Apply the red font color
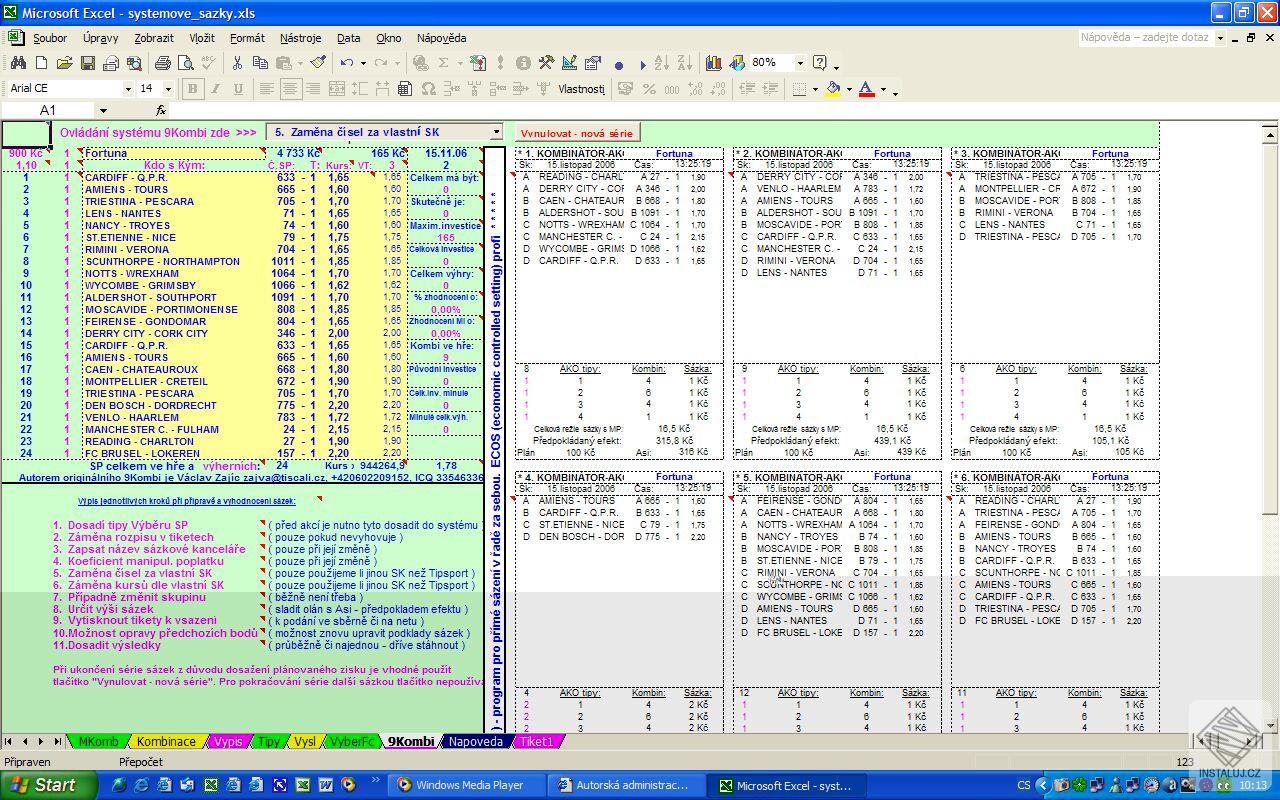 click(x=866, y=89)
